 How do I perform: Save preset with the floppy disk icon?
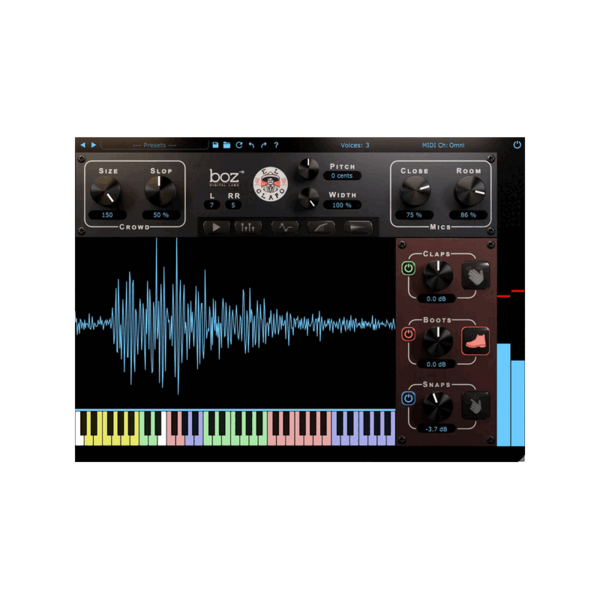(x=215, y=145)
